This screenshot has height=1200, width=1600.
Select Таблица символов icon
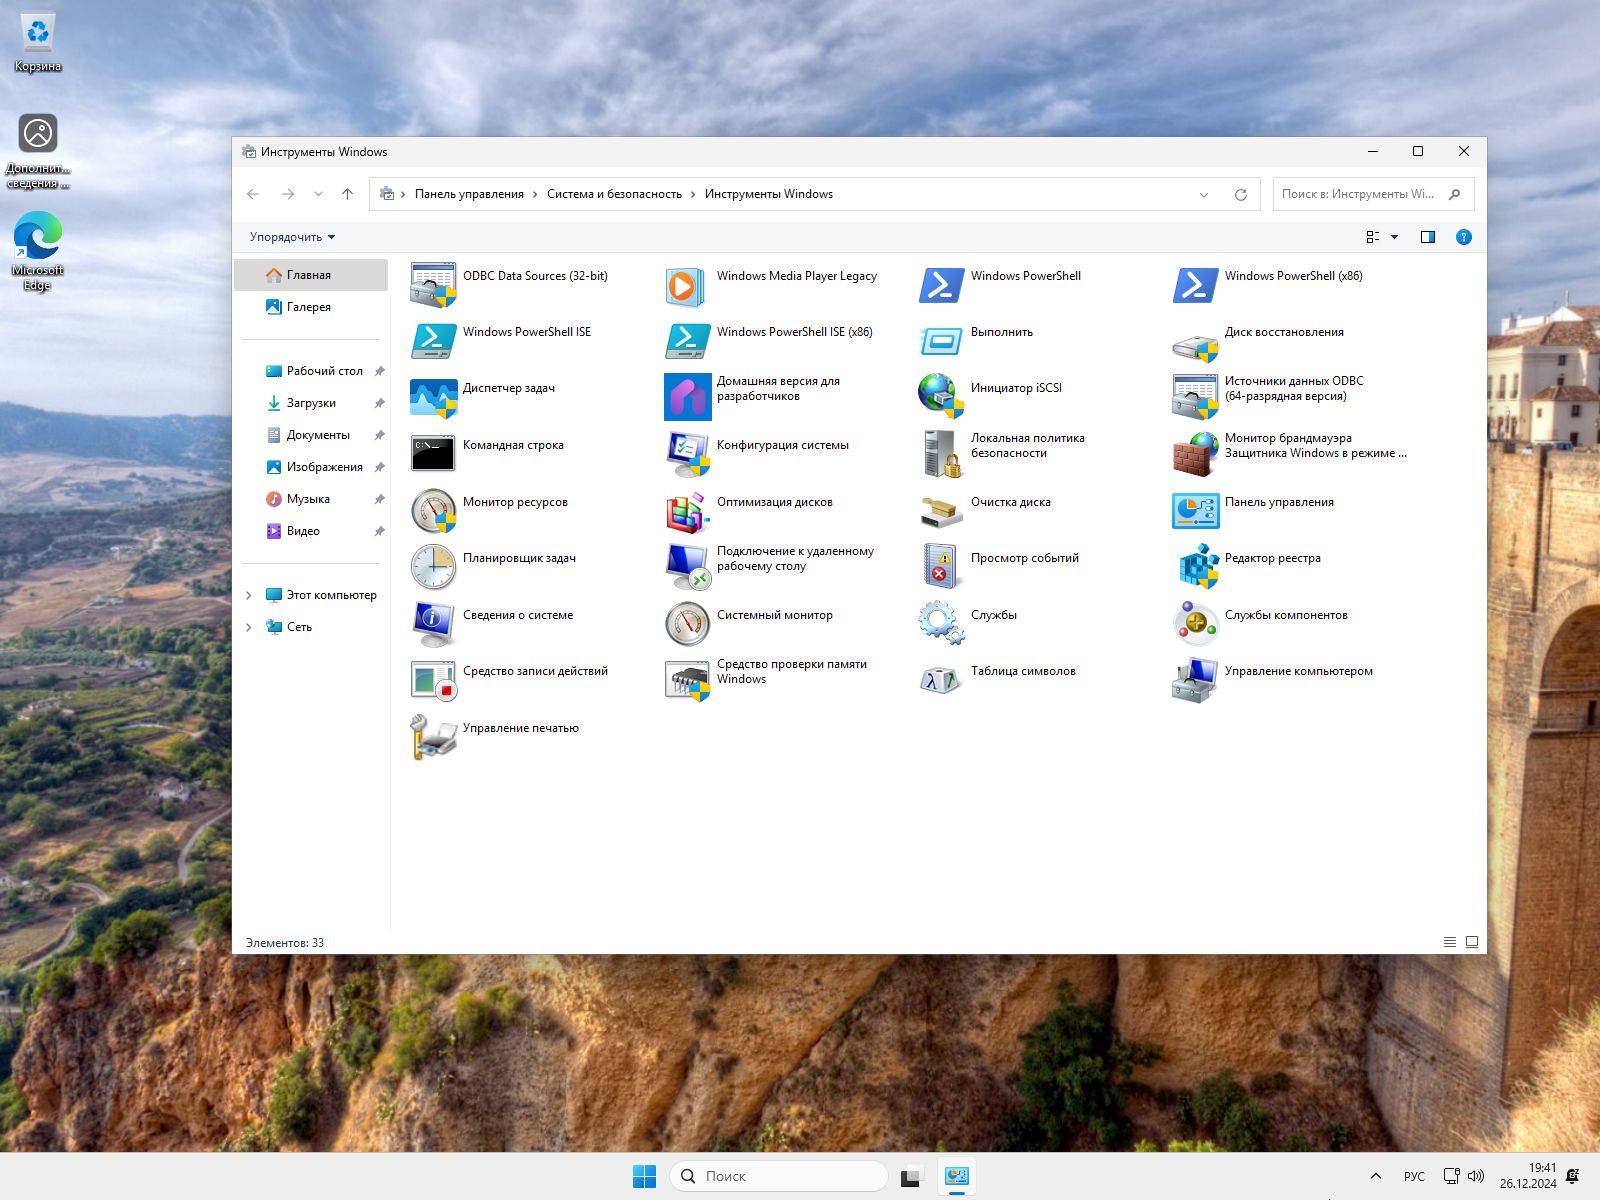(x=941, y=680)
